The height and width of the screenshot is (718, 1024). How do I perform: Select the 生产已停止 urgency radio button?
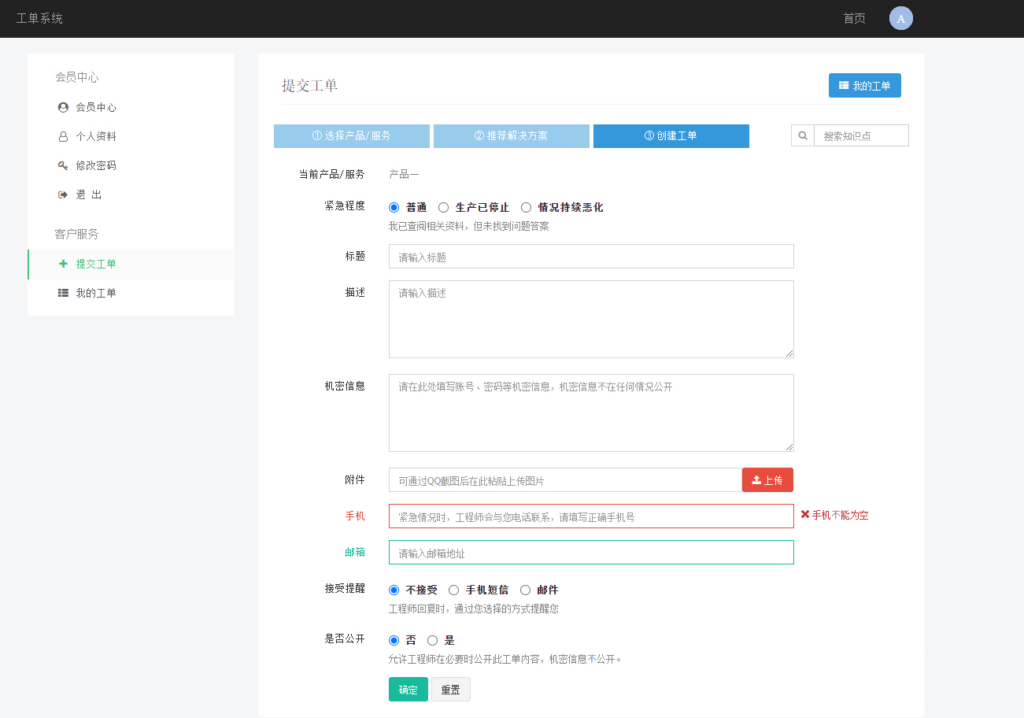(445, 207)
